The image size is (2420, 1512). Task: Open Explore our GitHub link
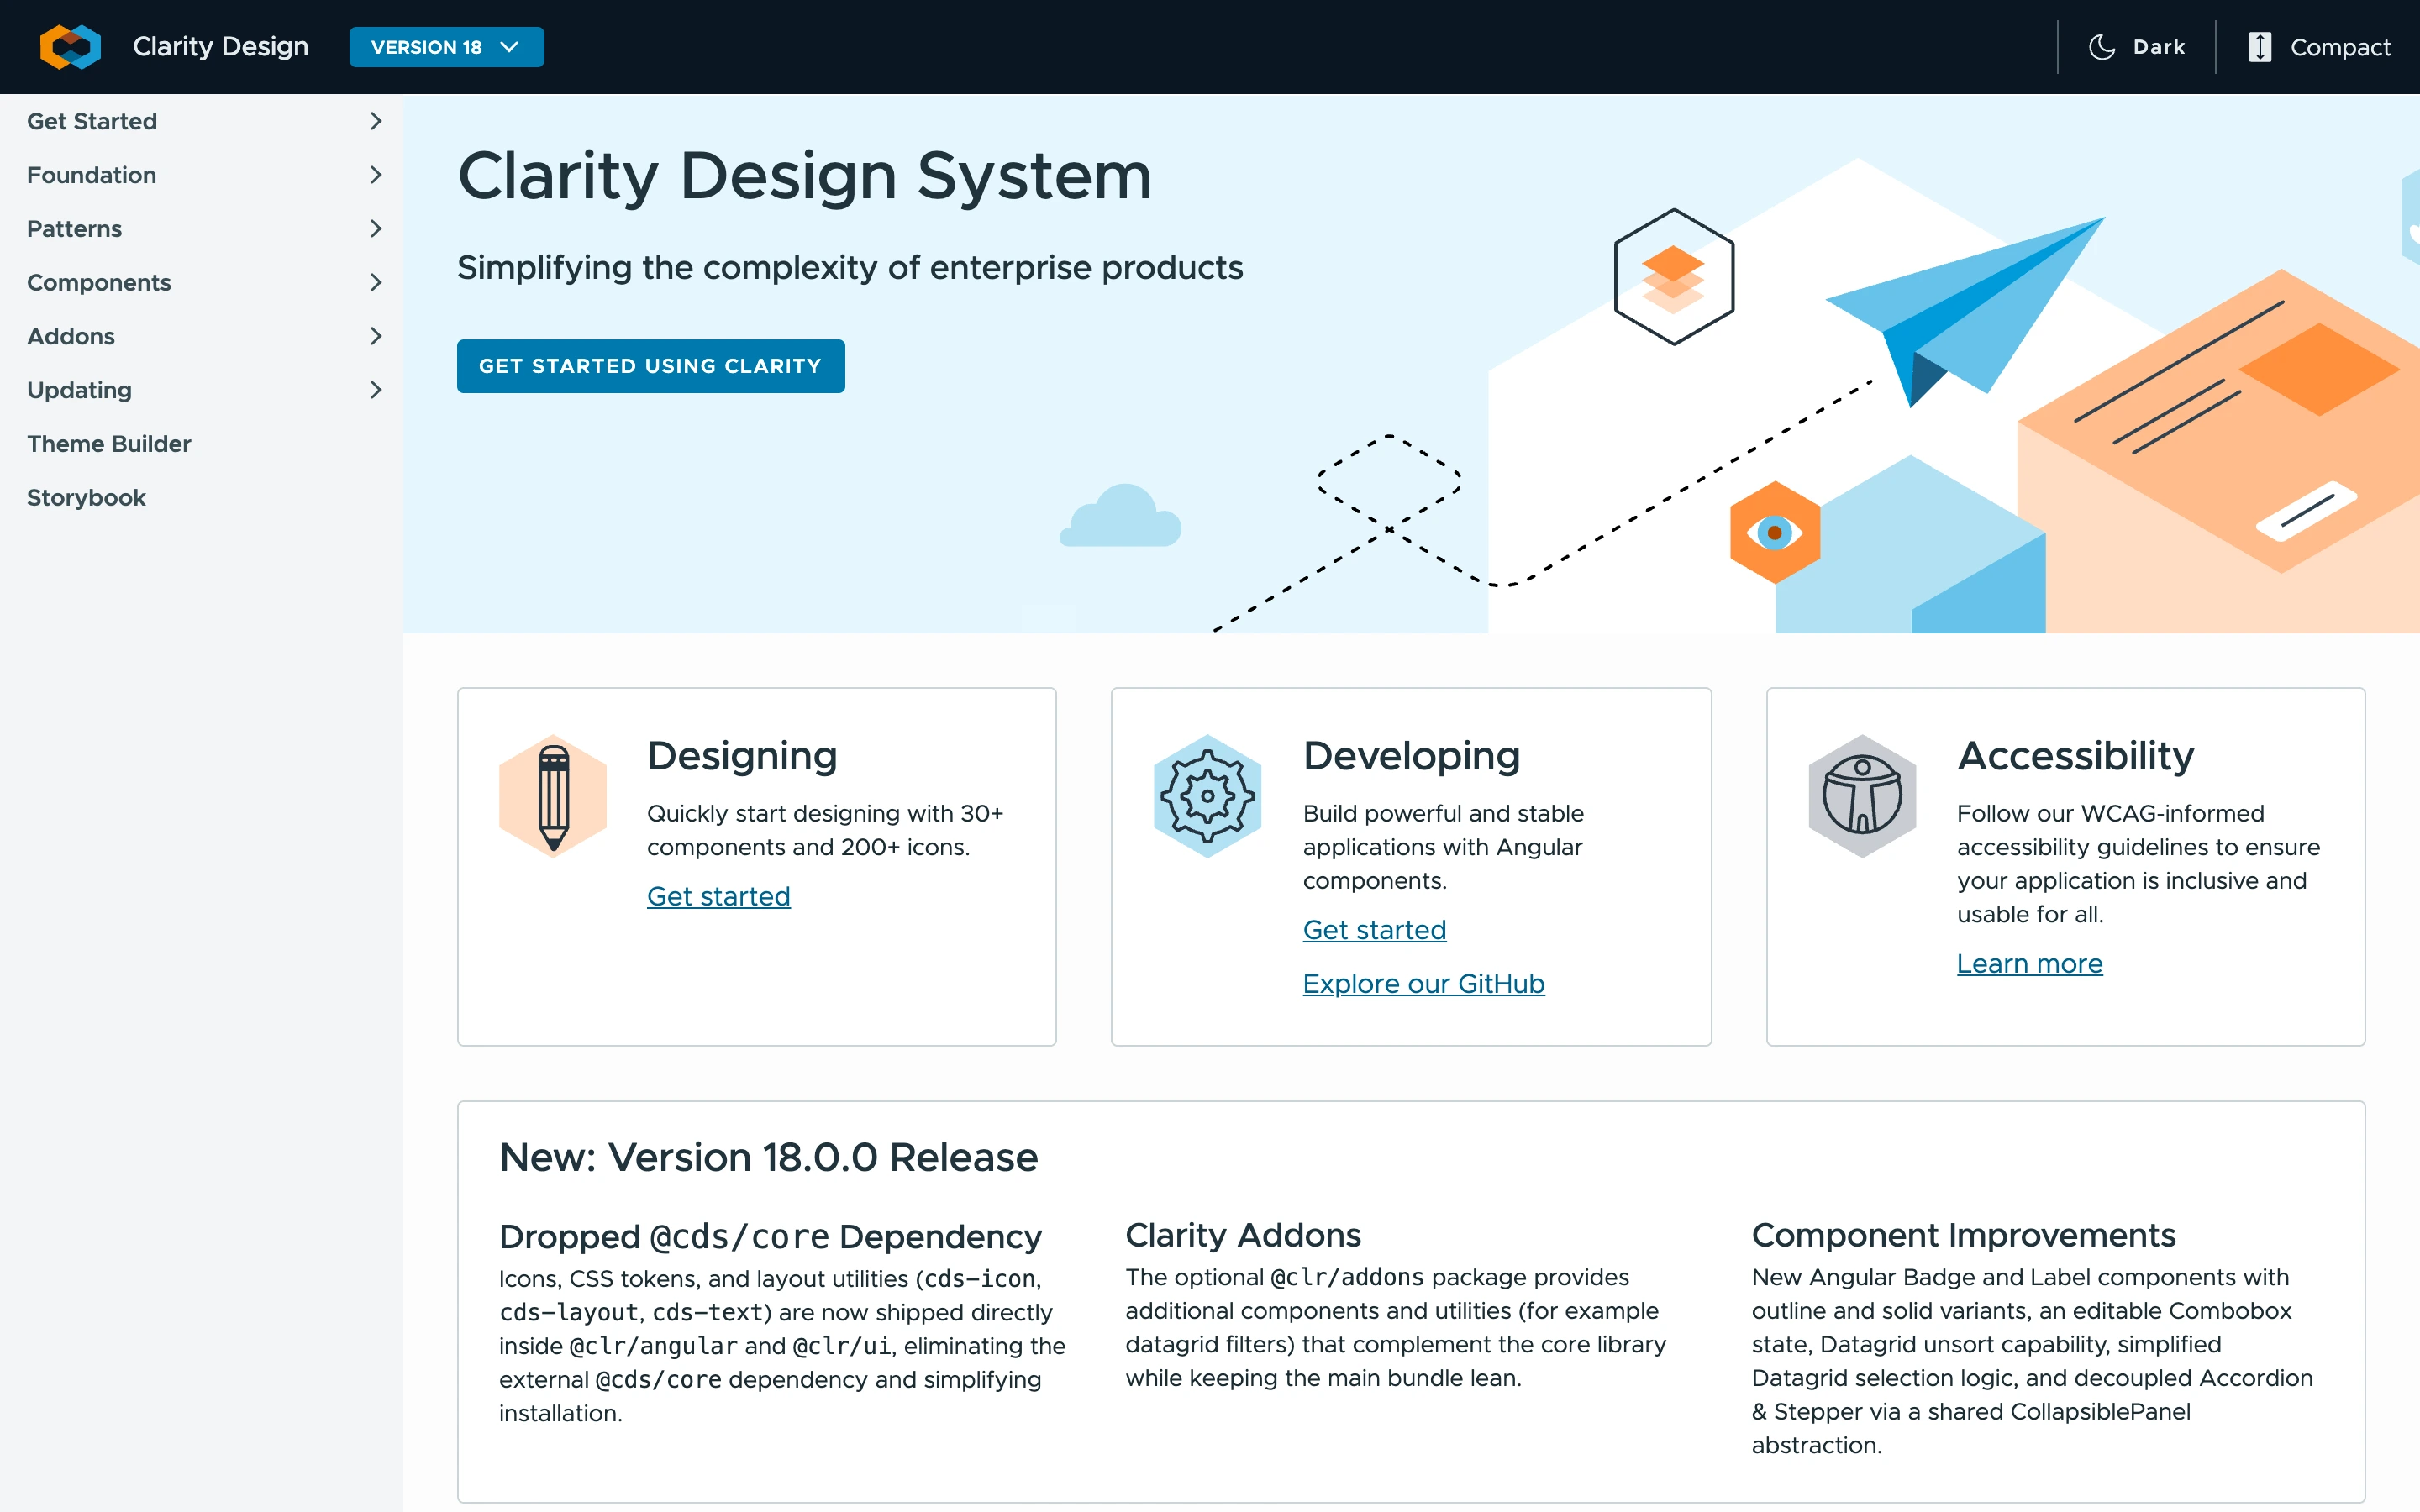[x=1424, y=984]
